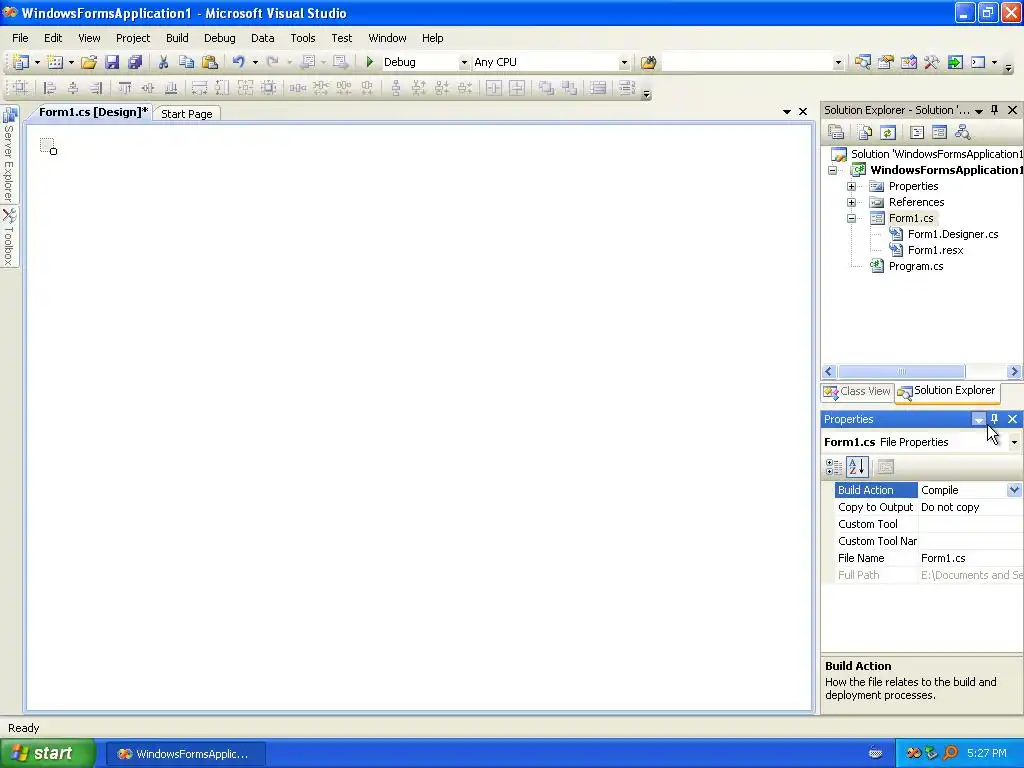1024x768 pixels.
Task: Open the Build Action Compile dropdown
Action: pyautogui.click(x=1014, y=490)
